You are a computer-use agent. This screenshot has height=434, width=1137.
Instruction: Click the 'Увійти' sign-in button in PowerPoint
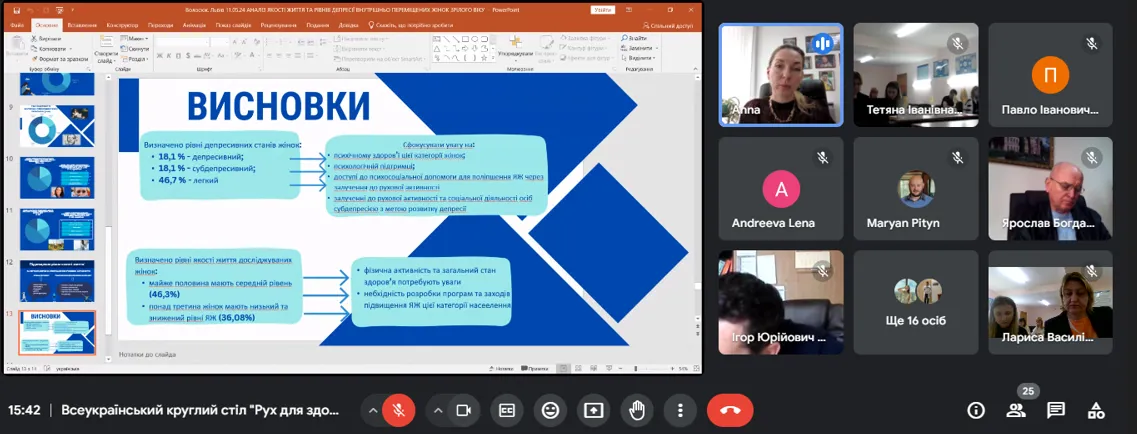602,10
